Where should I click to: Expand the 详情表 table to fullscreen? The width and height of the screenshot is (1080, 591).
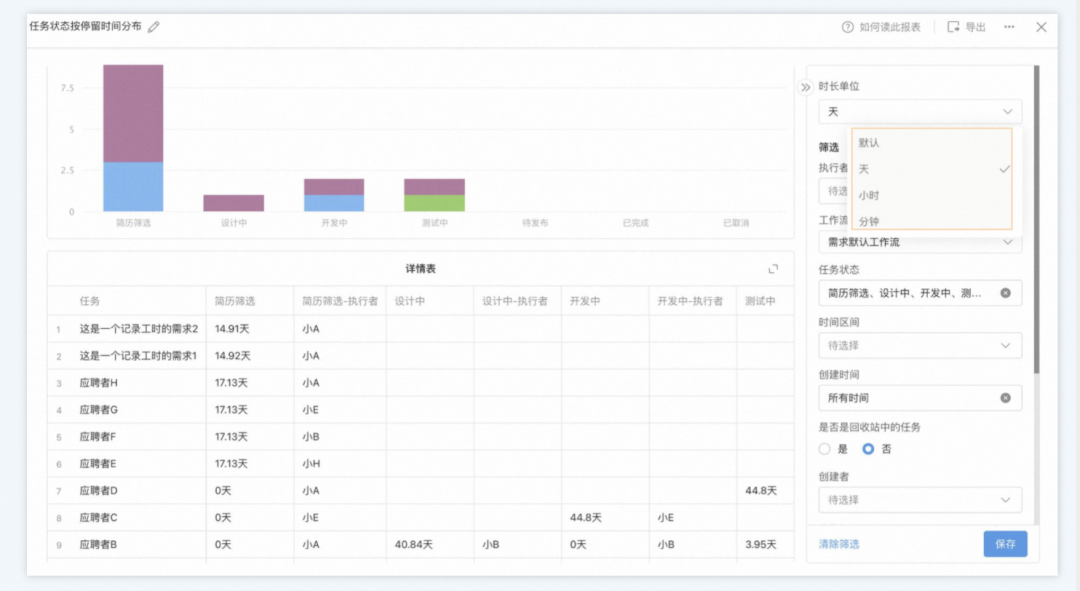(773, 269)
